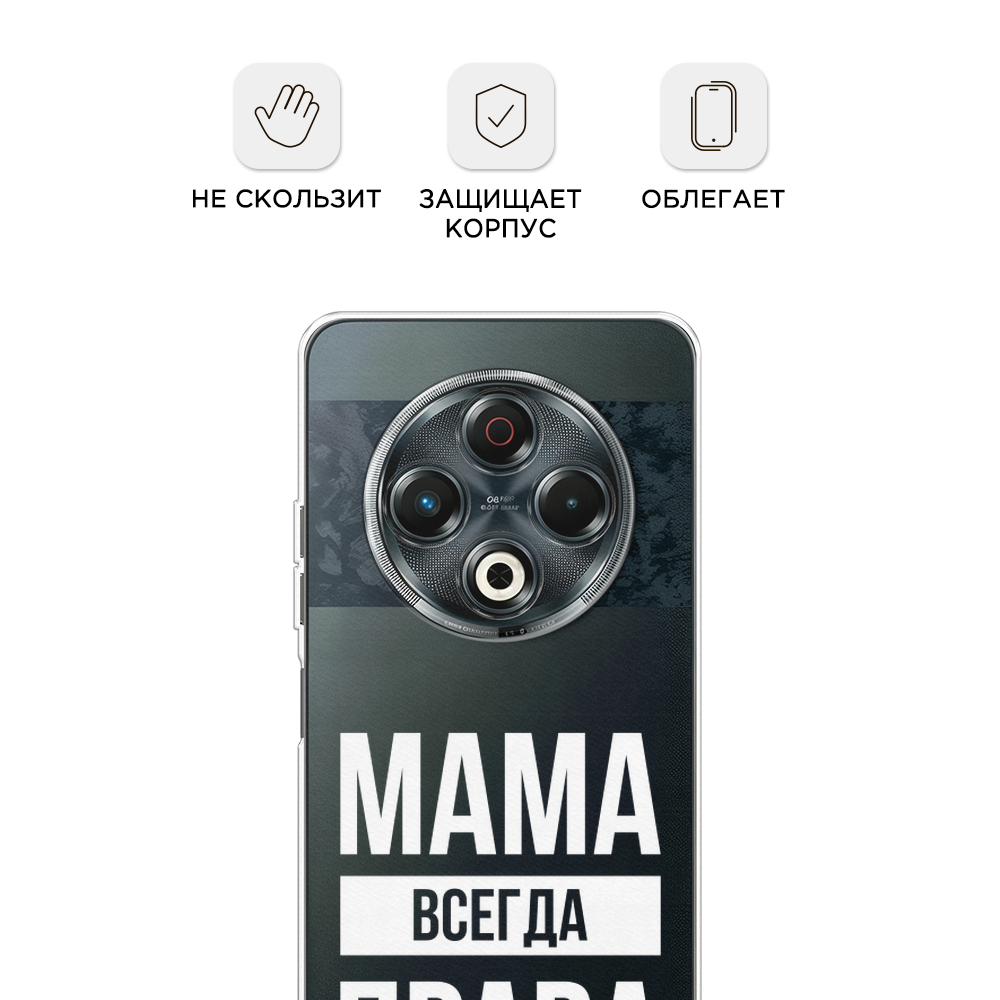Click the top camera lens with red ring
Screen dimensions: 1000x1000
(x=499, y=430)
